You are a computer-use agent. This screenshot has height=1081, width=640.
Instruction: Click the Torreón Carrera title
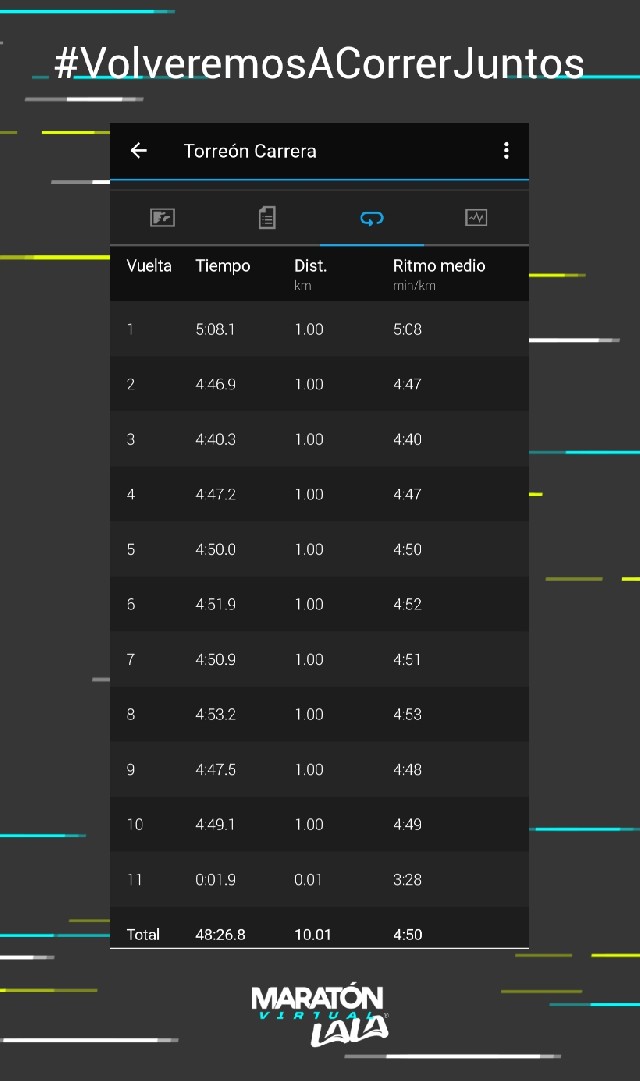click(x=250, y=151)
